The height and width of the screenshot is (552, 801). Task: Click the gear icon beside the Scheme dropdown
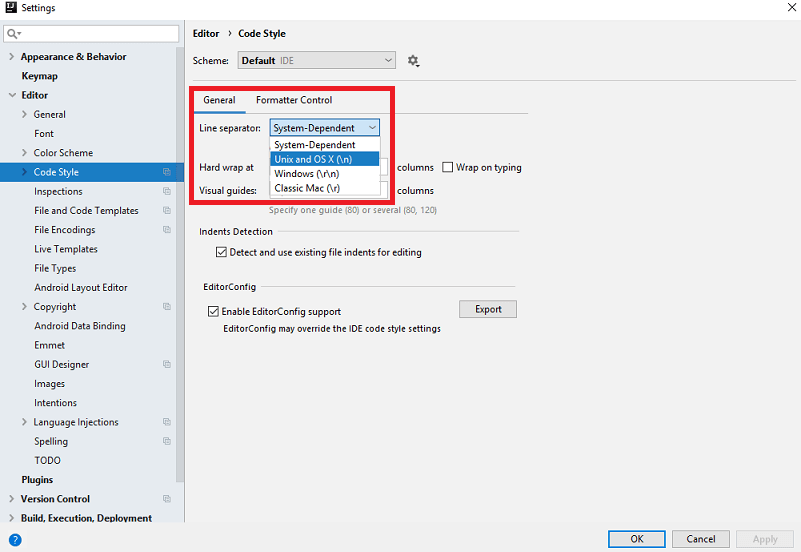pos(413,61)
